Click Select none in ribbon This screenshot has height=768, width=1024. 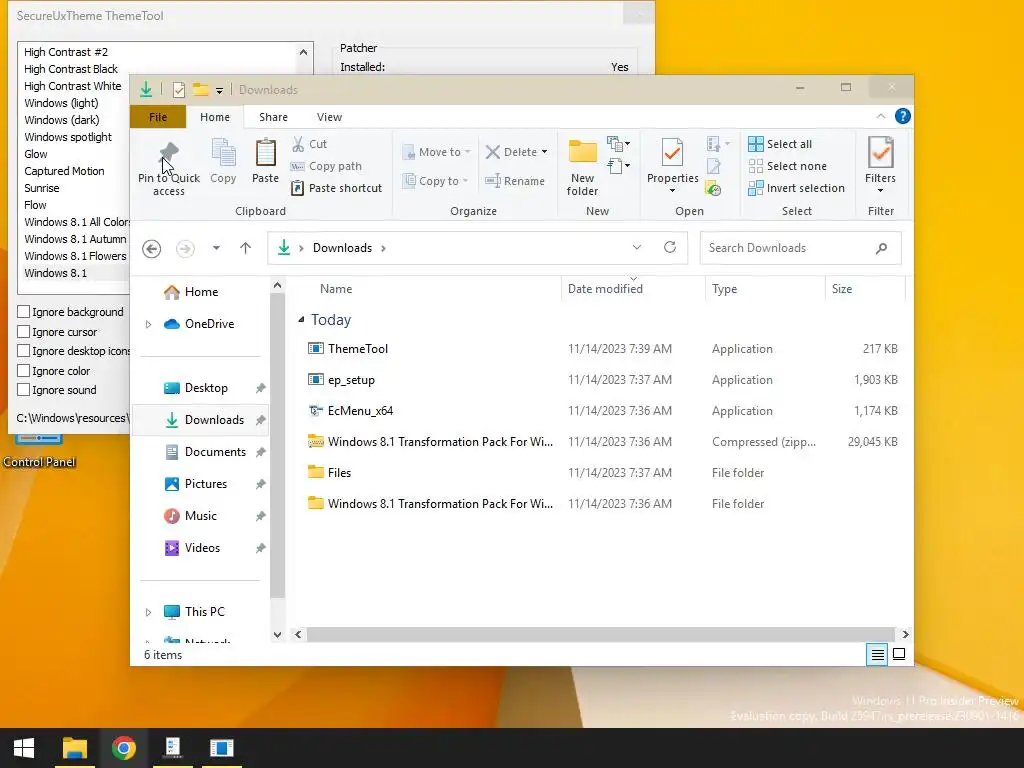point(788,166)
